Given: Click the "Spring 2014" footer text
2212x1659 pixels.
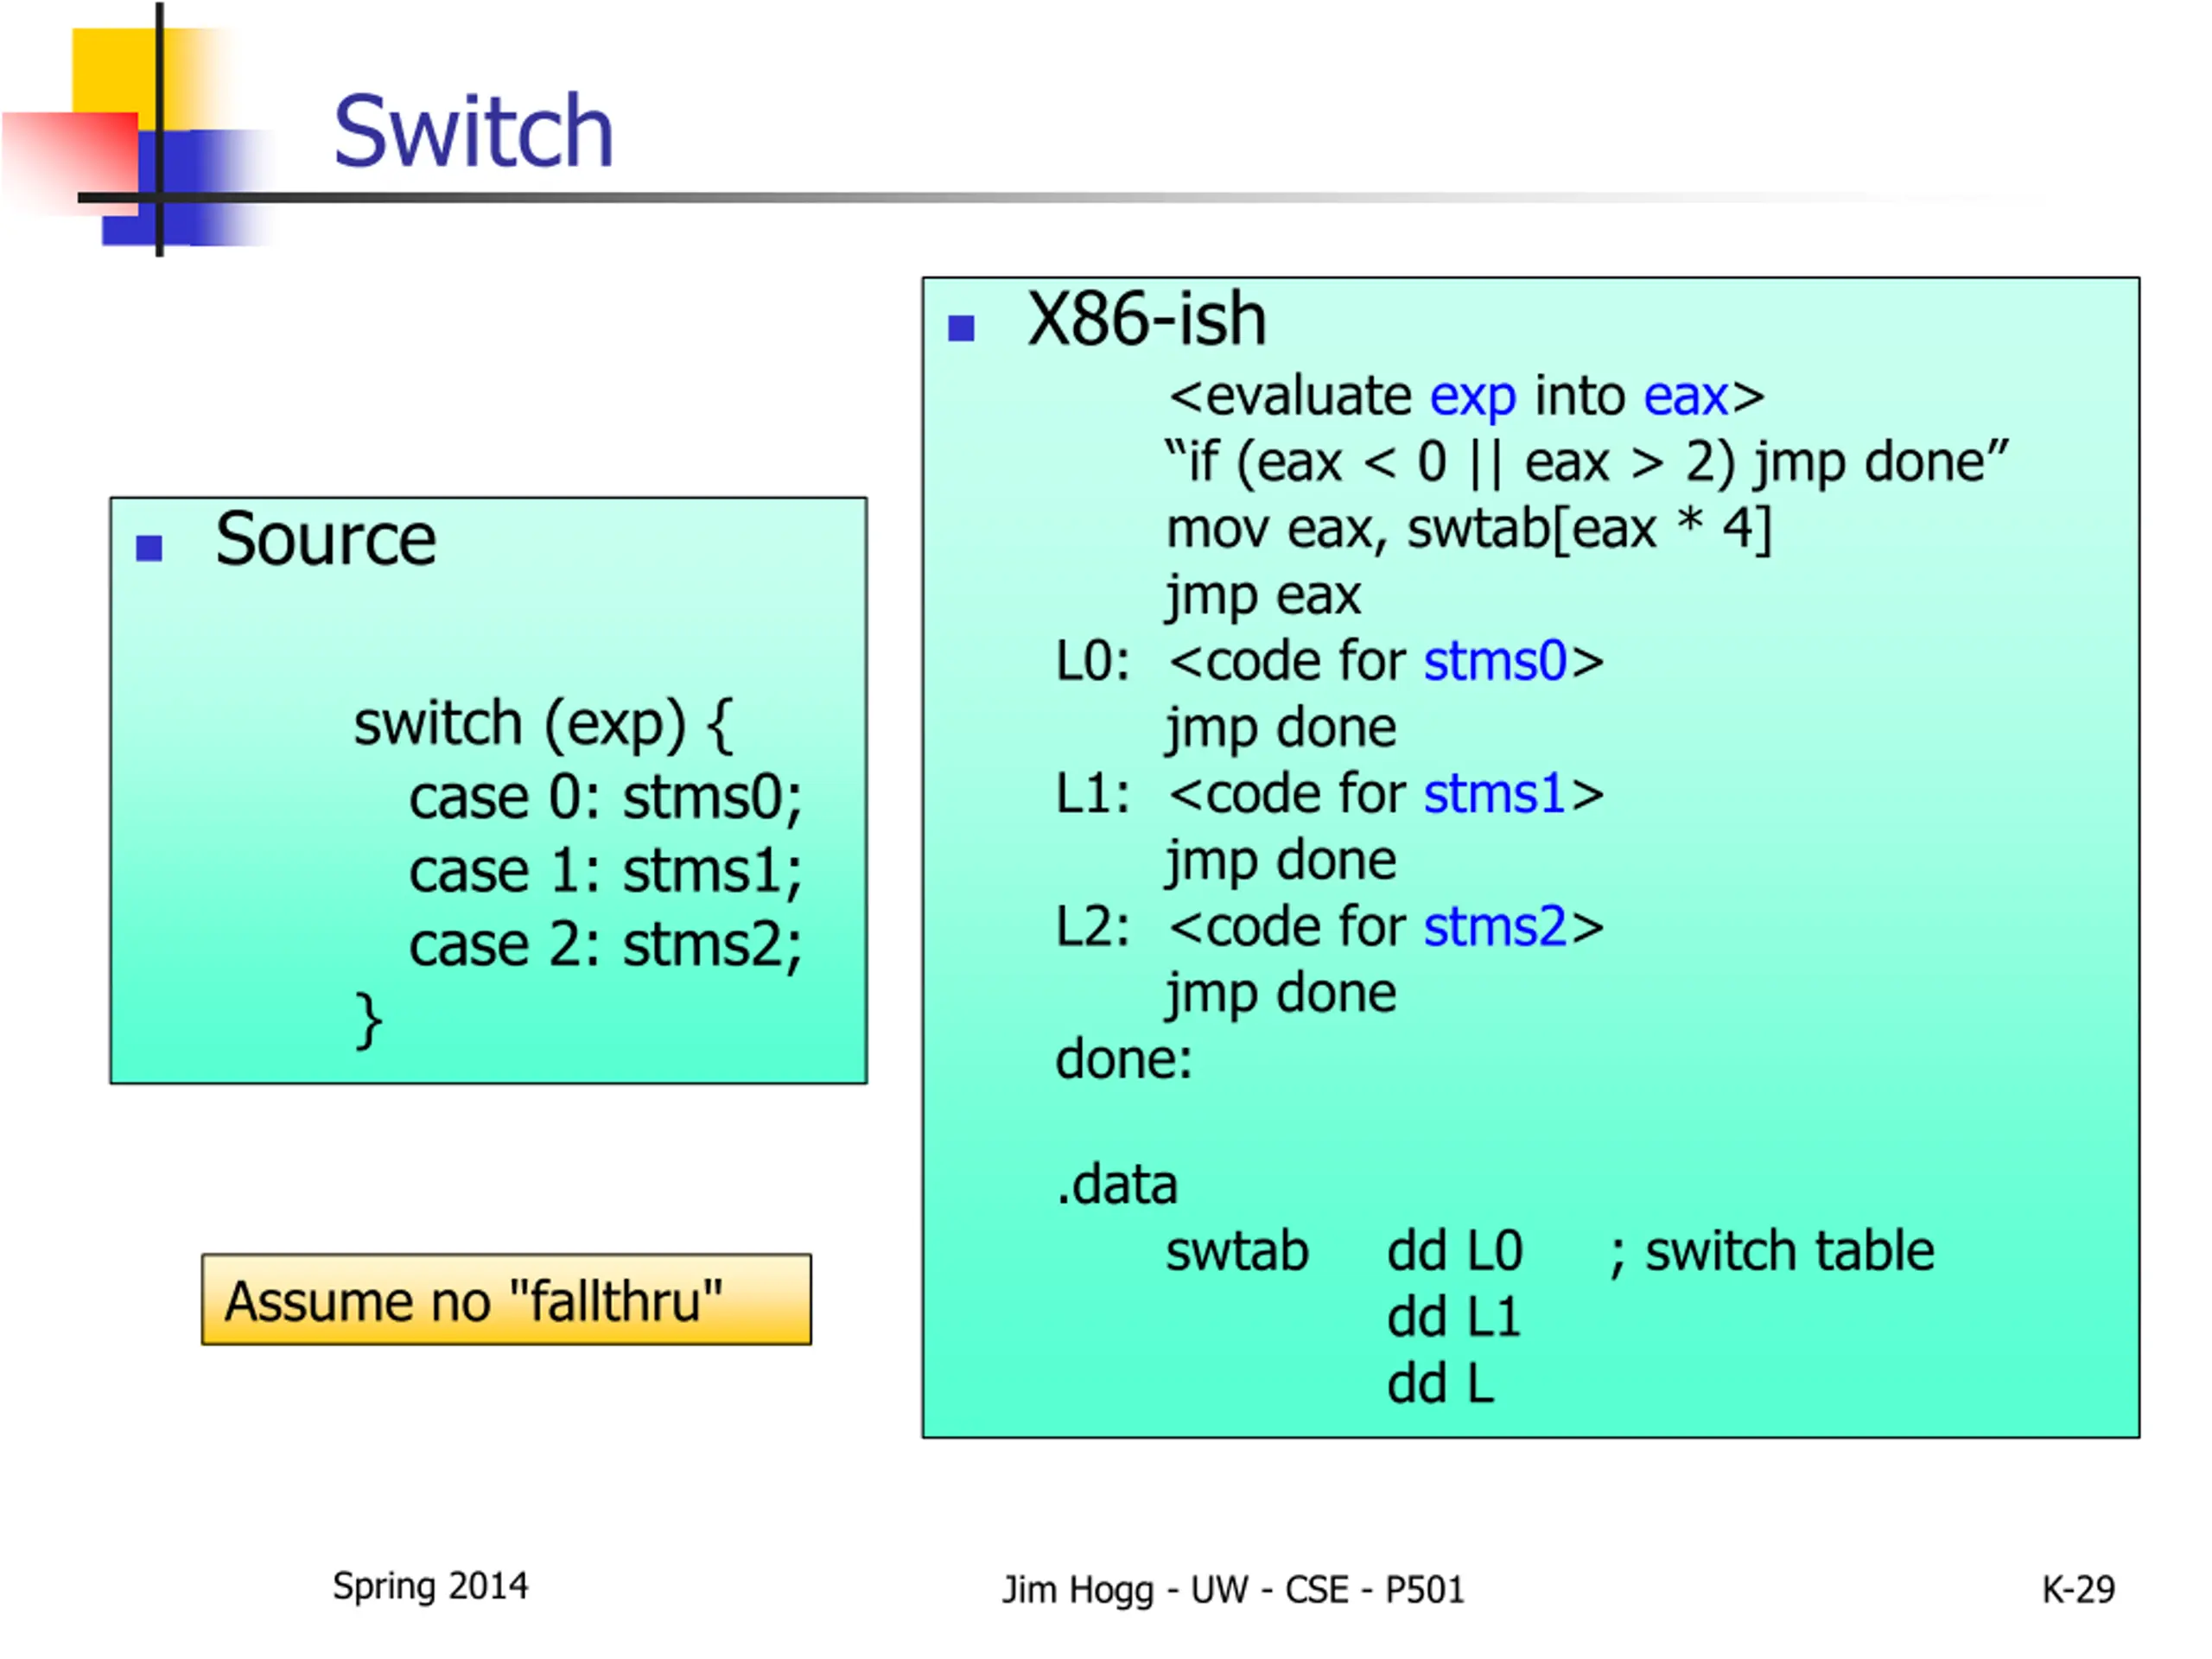Looking at the screenshot, I should [430, 1587].
